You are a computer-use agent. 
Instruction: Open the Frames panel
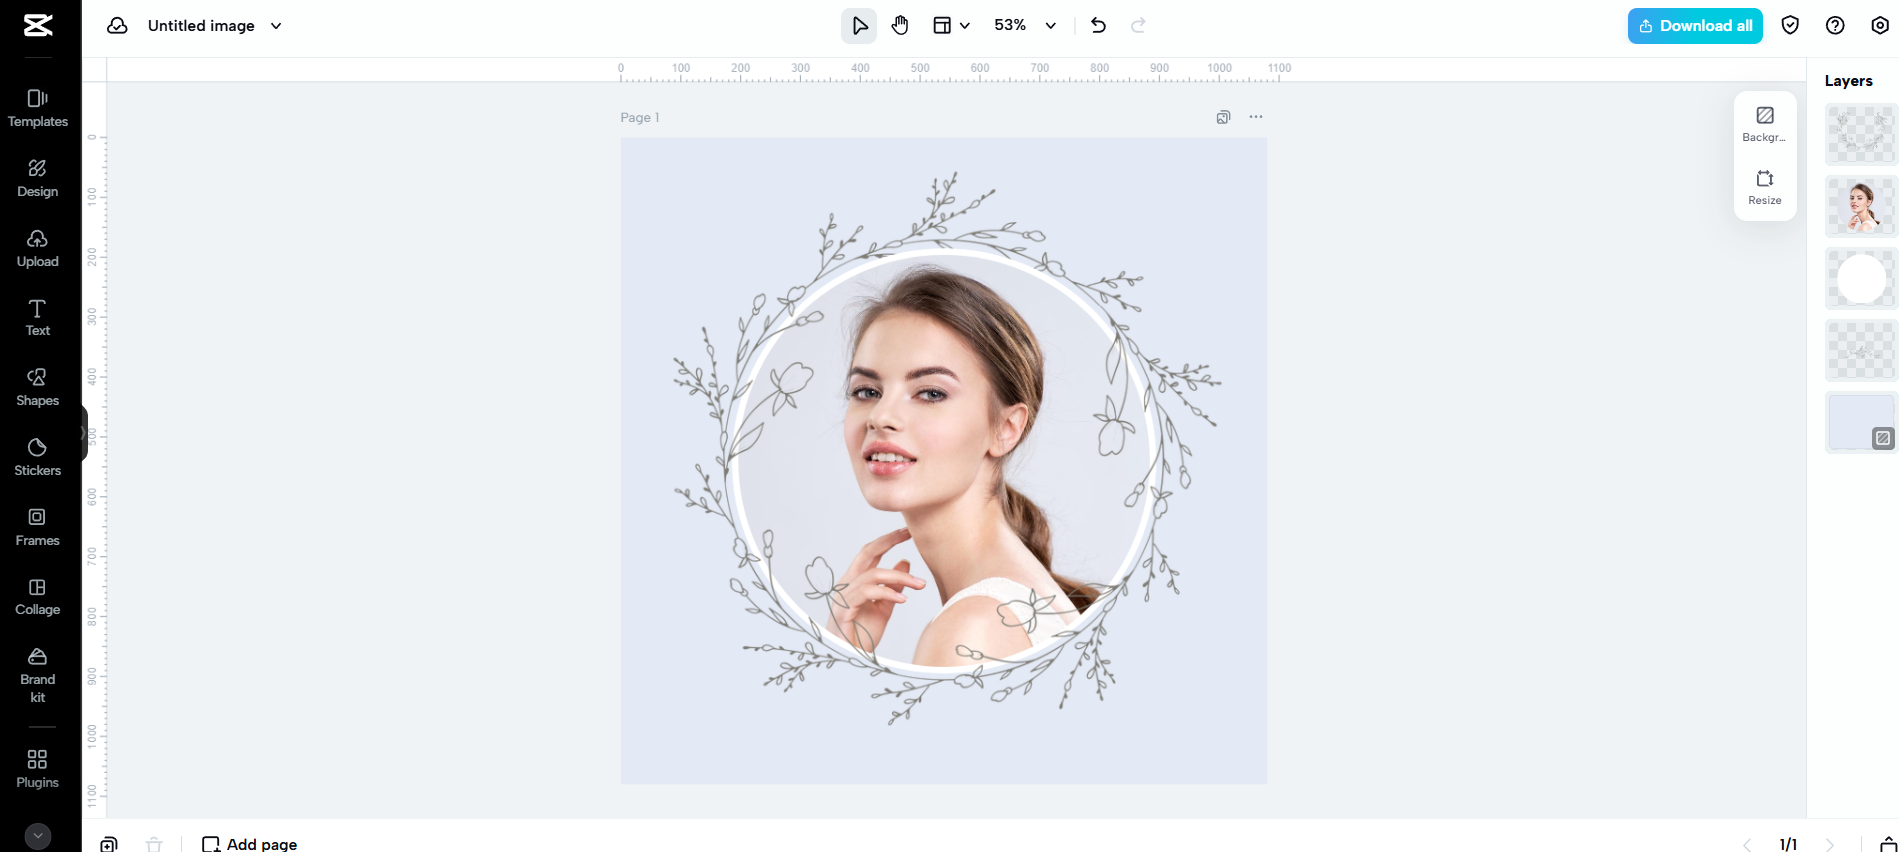(x=38, y=527)
